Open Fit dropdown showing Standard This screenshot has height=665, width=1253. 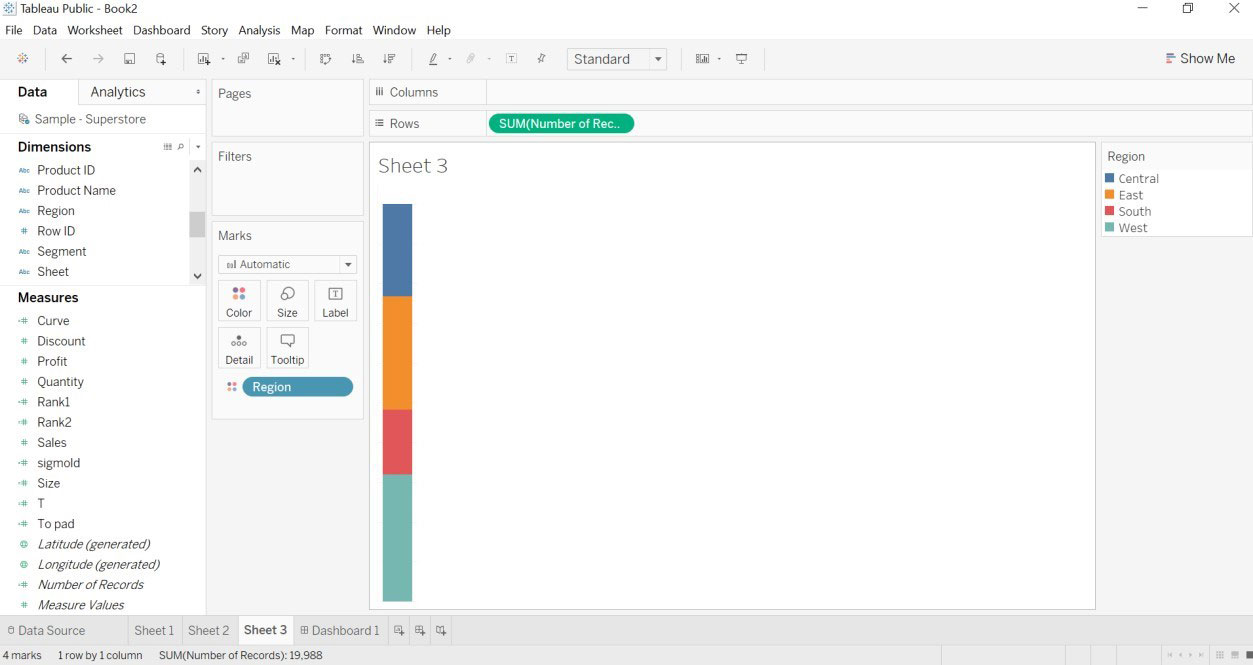coord(617,59)
